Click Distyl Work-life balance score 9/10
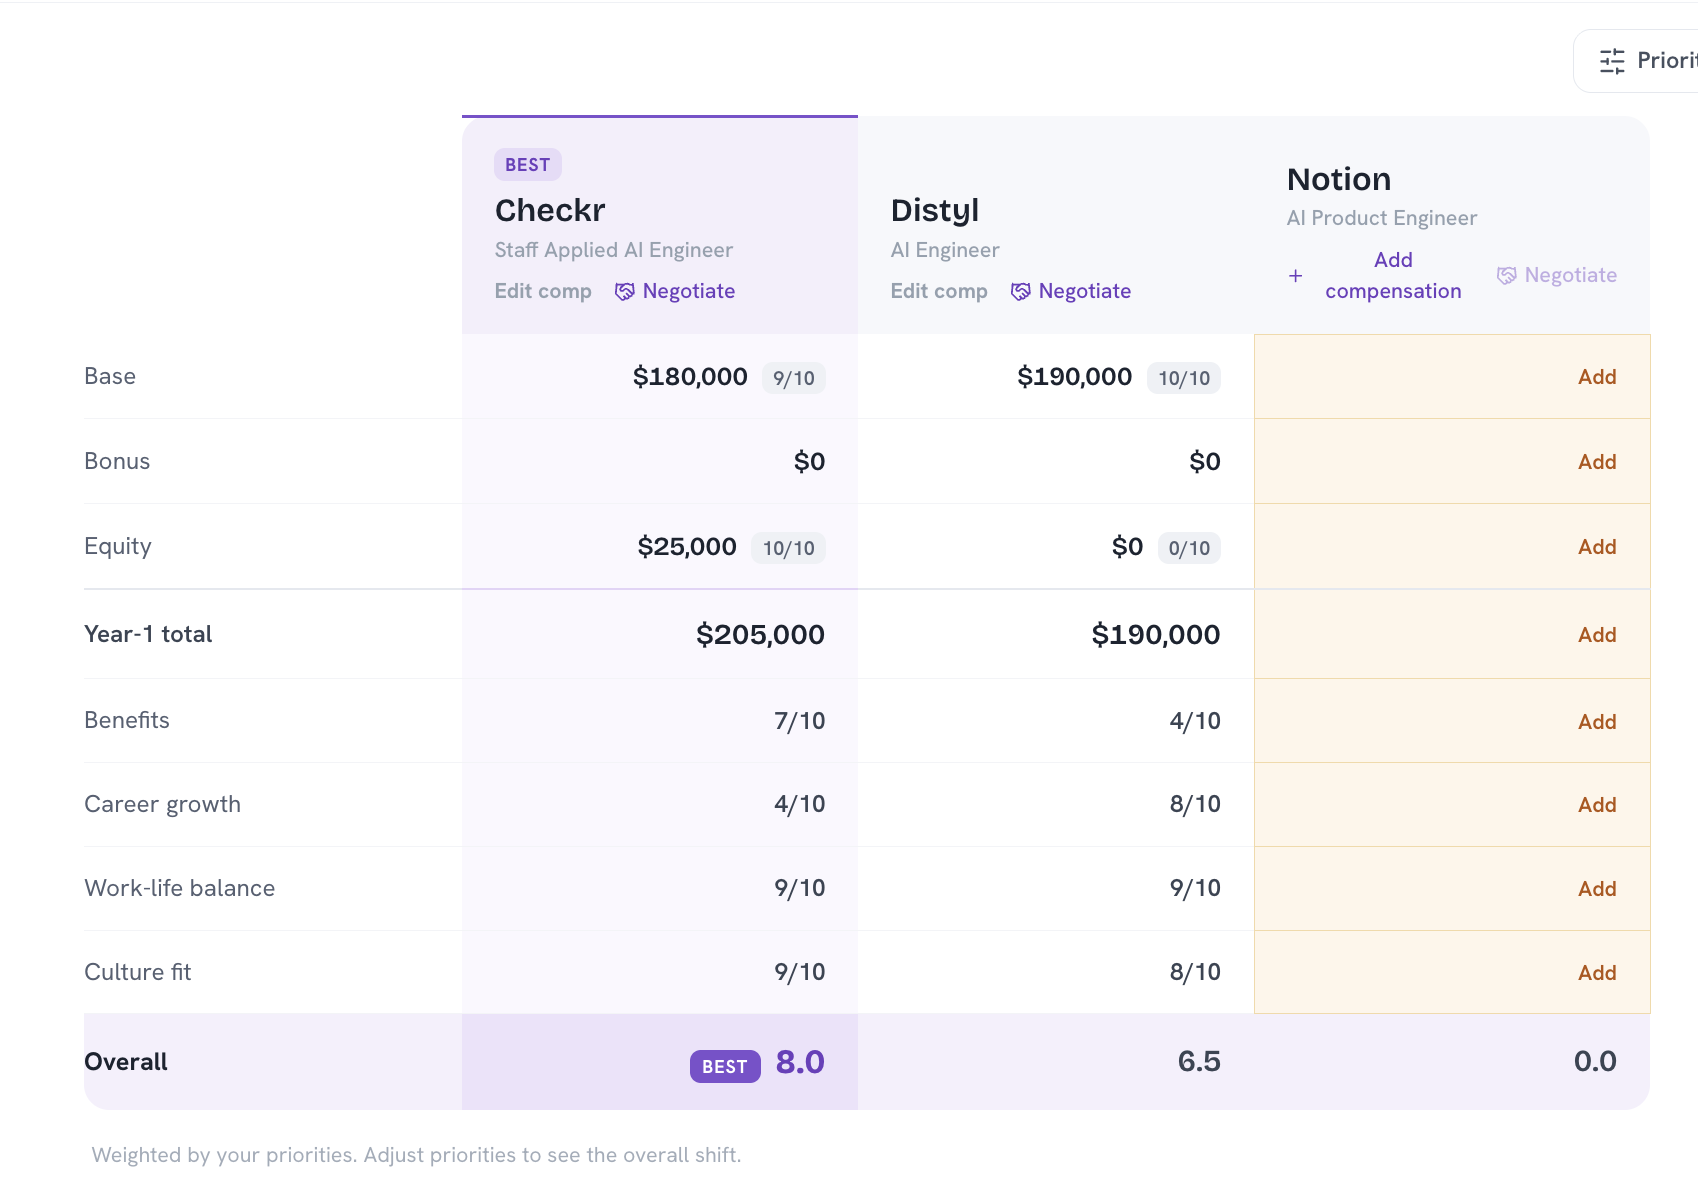The width and height of the screenshot is (1698, 1194). tap(1195, 888)
